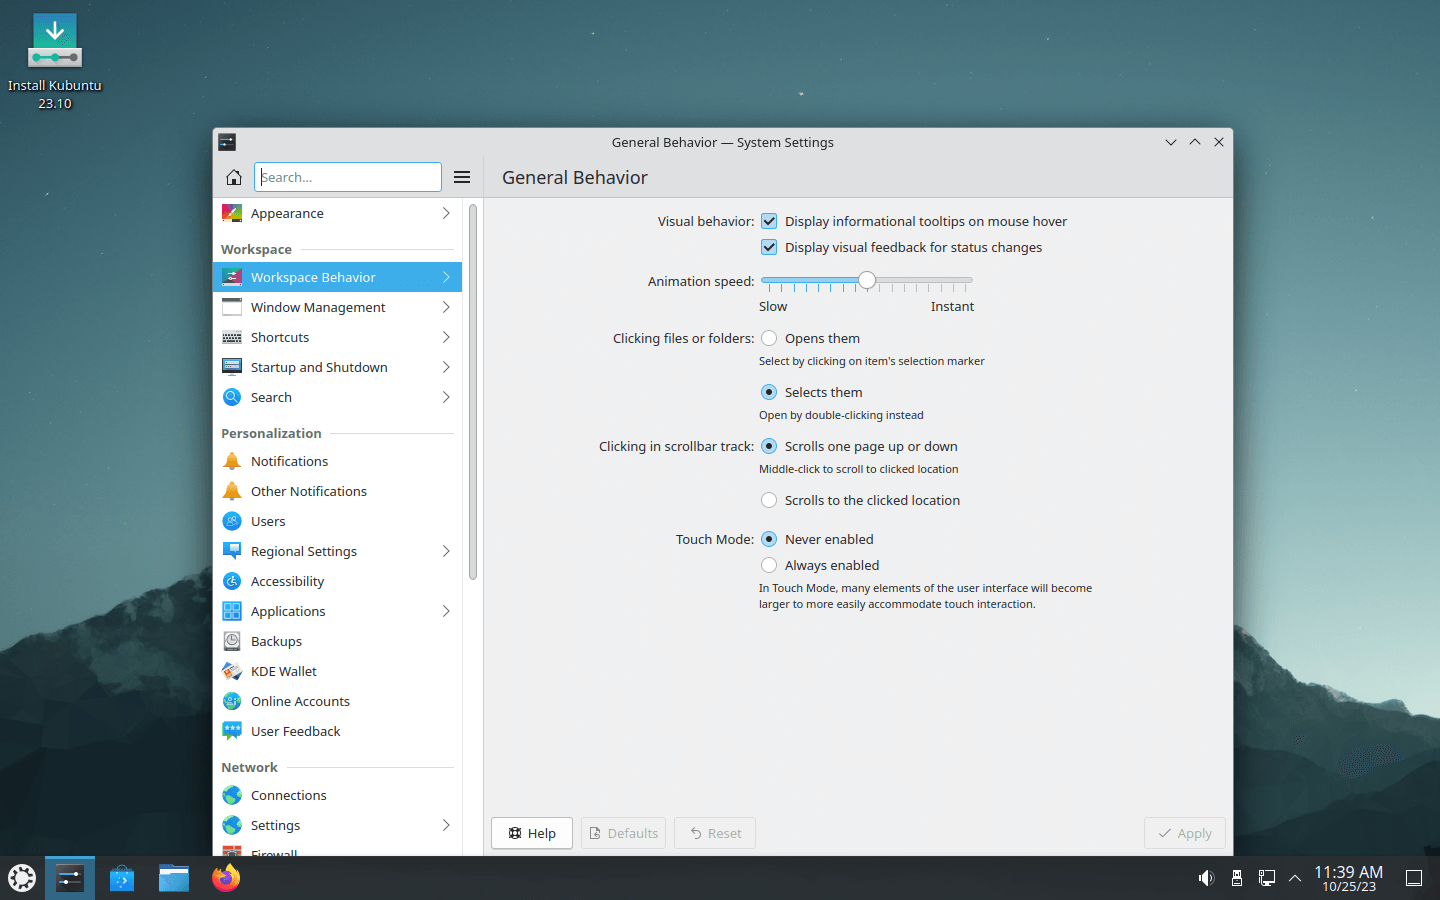Click the Search magnifier sidebar icon
This screenshot has width=1440, height=900.
point(232,397)
